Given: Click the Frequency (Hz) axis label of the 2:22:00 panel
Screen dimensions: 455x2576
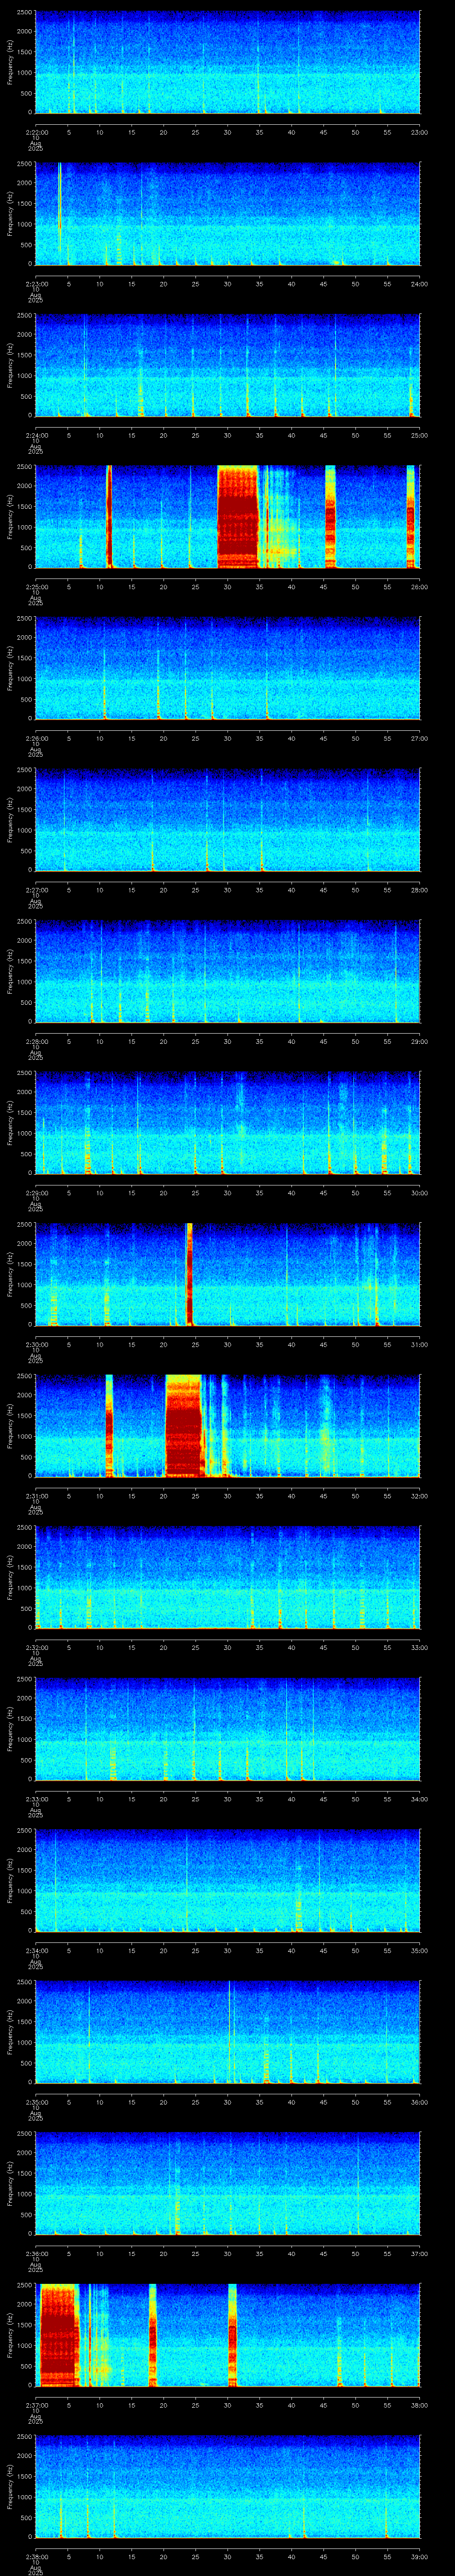Looking at the screenshot, I should tap(10, 62).
